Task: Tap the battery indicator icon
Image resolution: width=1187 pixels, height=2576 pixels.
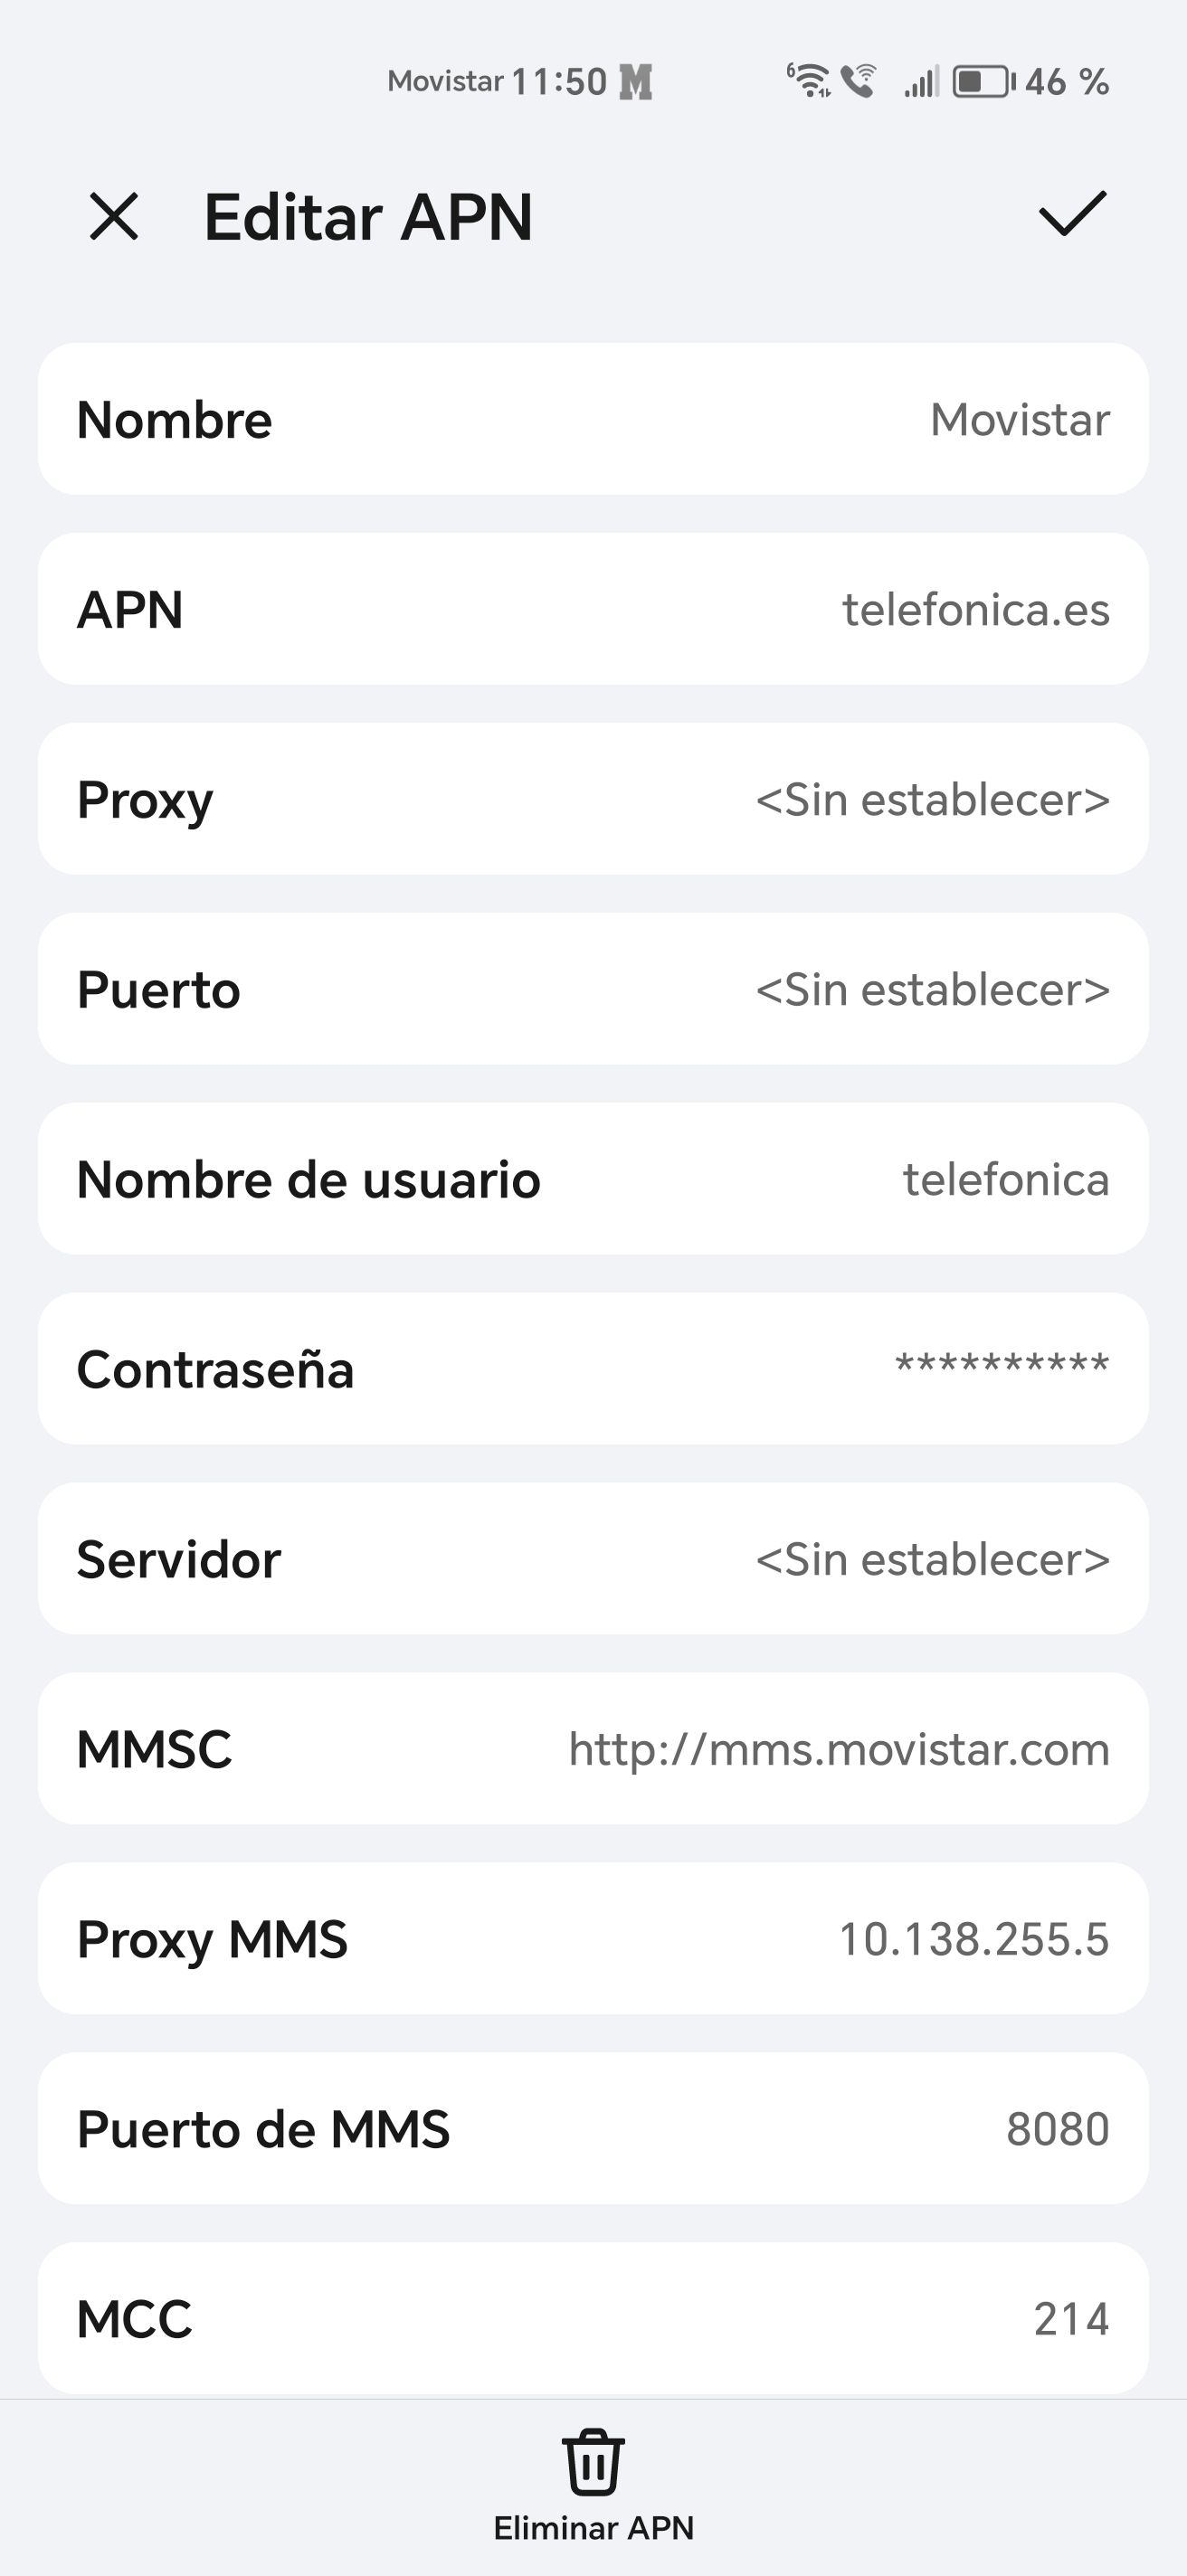Action: (983, 81)
